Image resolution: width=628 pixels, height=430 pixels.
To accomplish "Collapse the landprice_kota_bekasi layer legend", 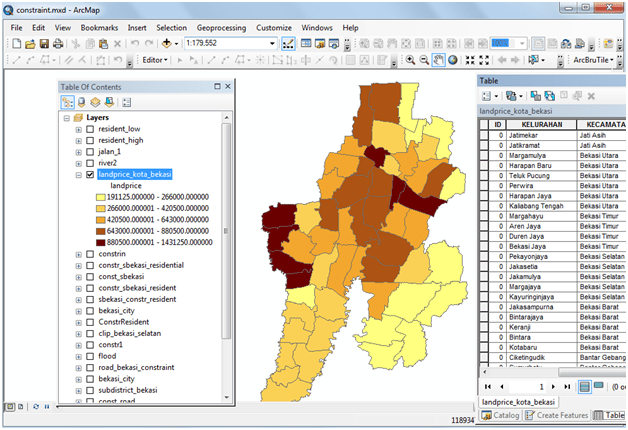I will pyautogui.click(x=78, y=174).
